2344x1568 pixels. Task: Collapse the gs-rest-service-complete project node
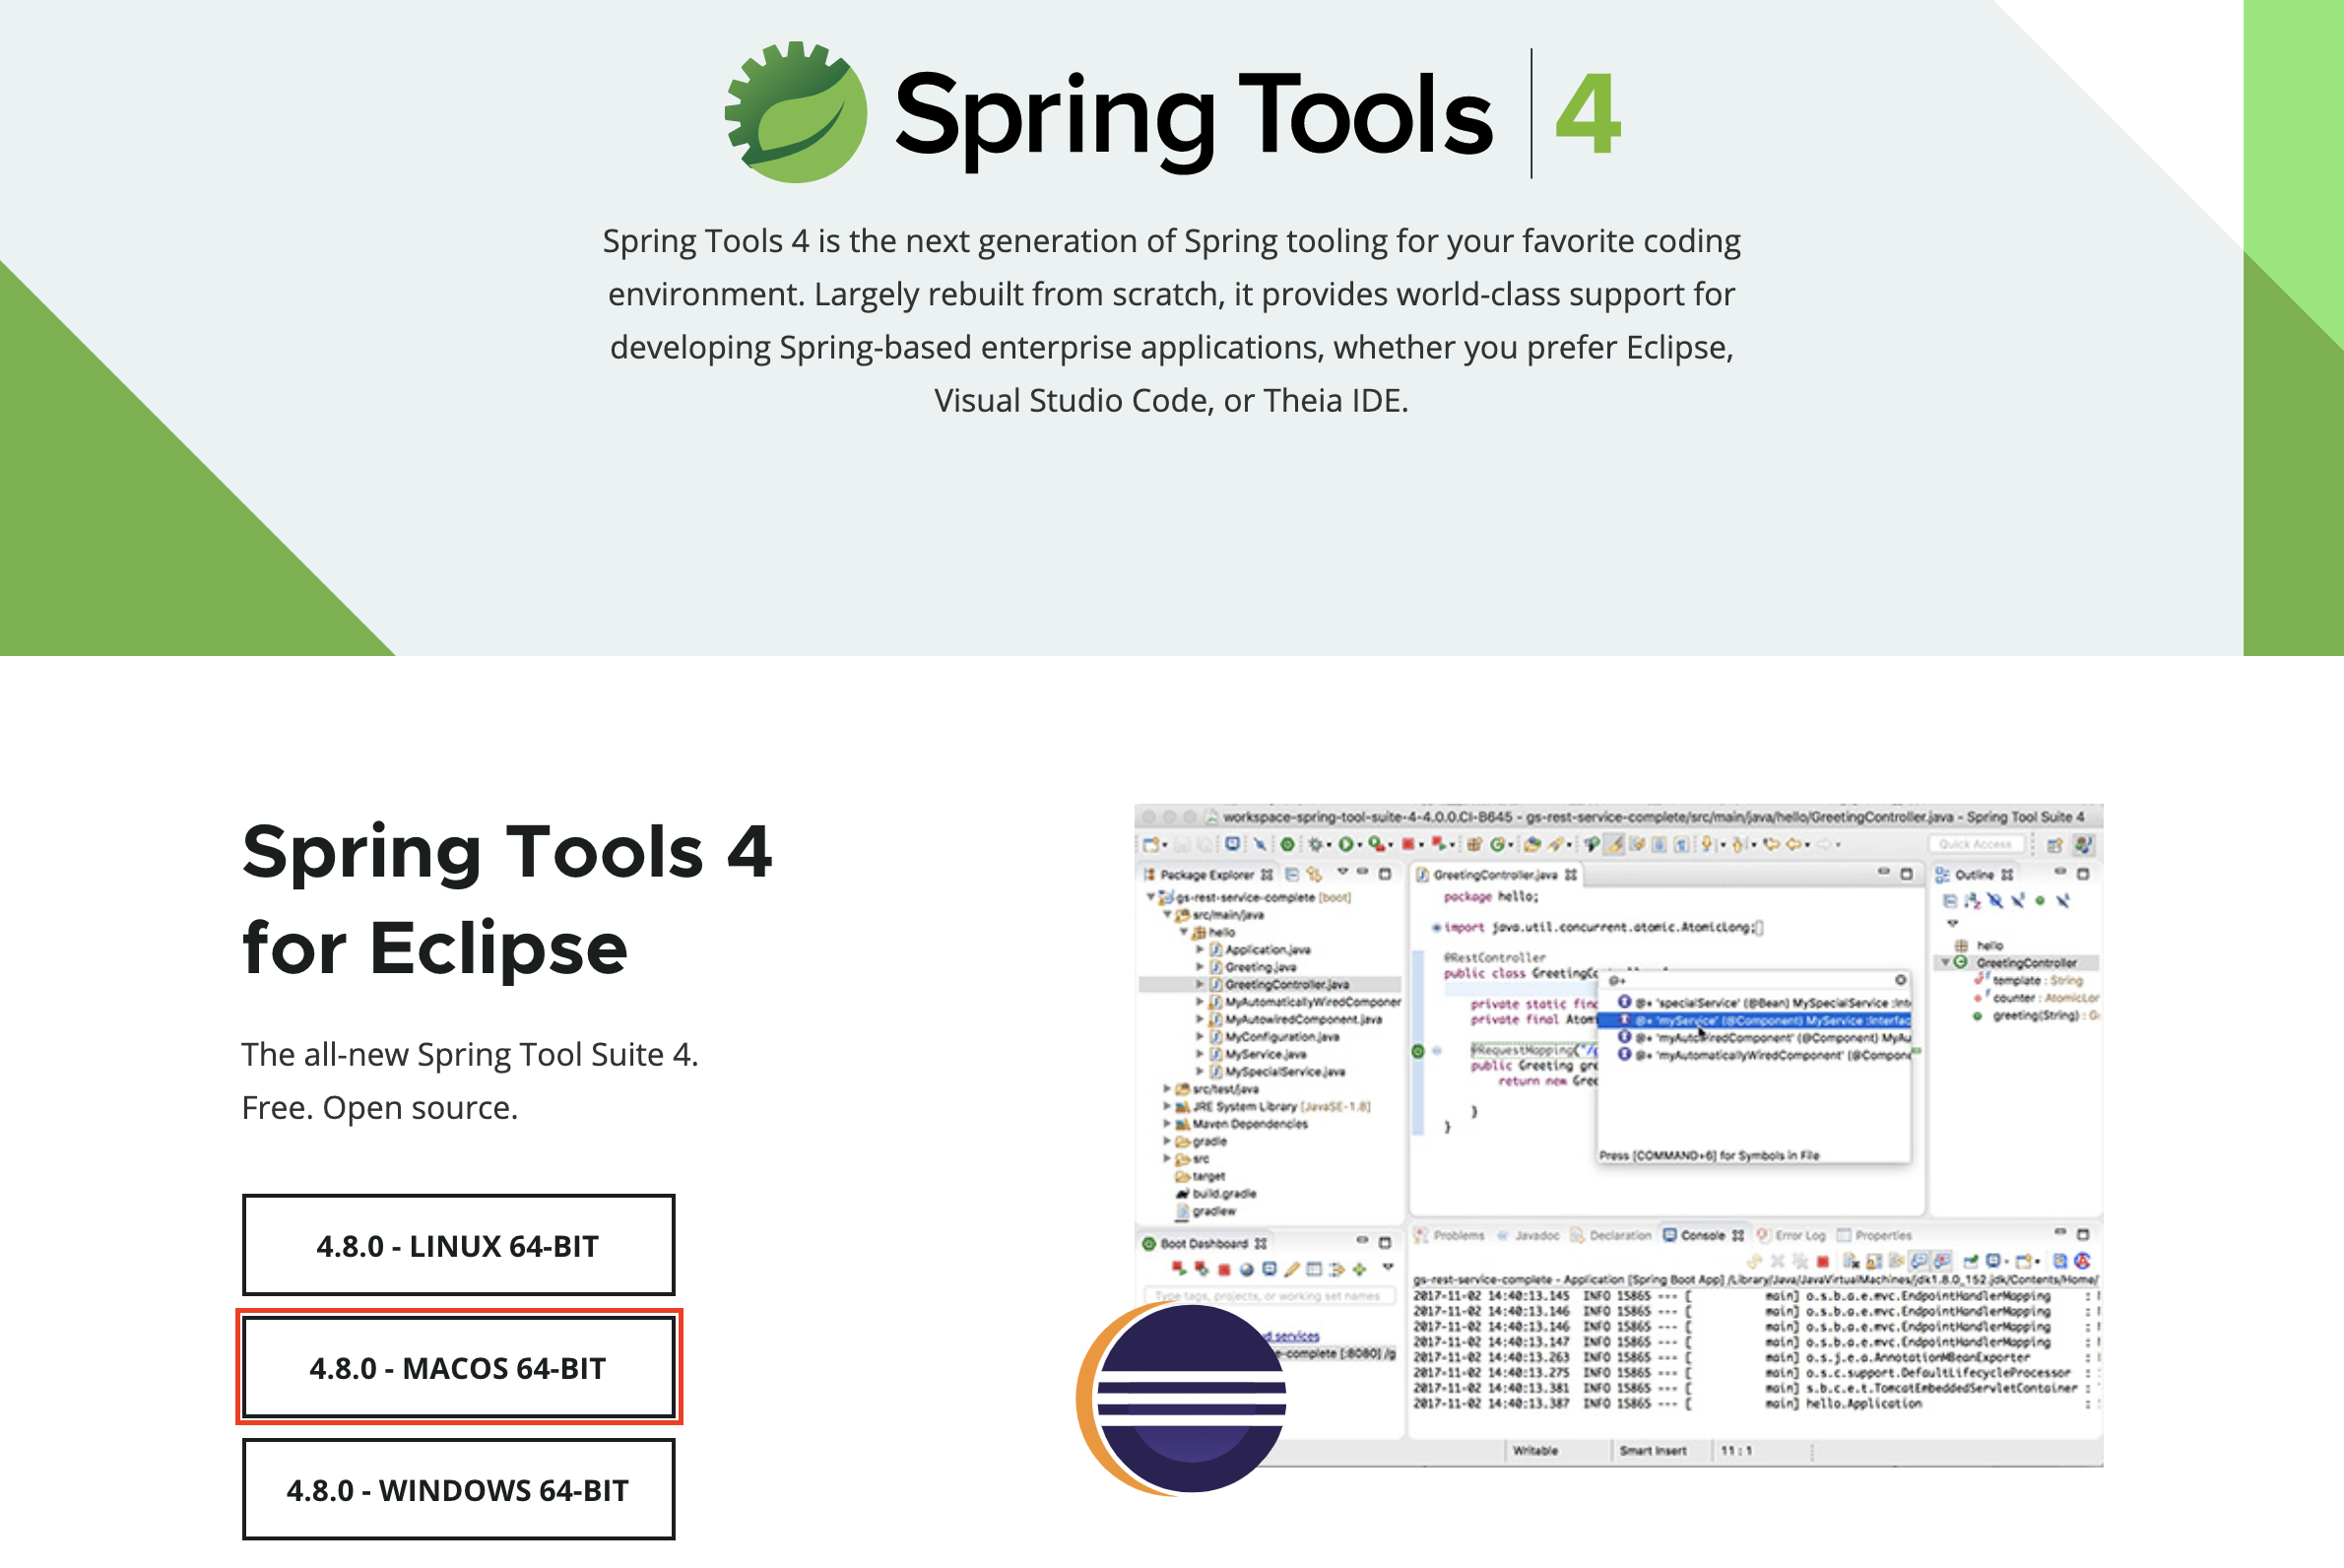point(1151,897)
